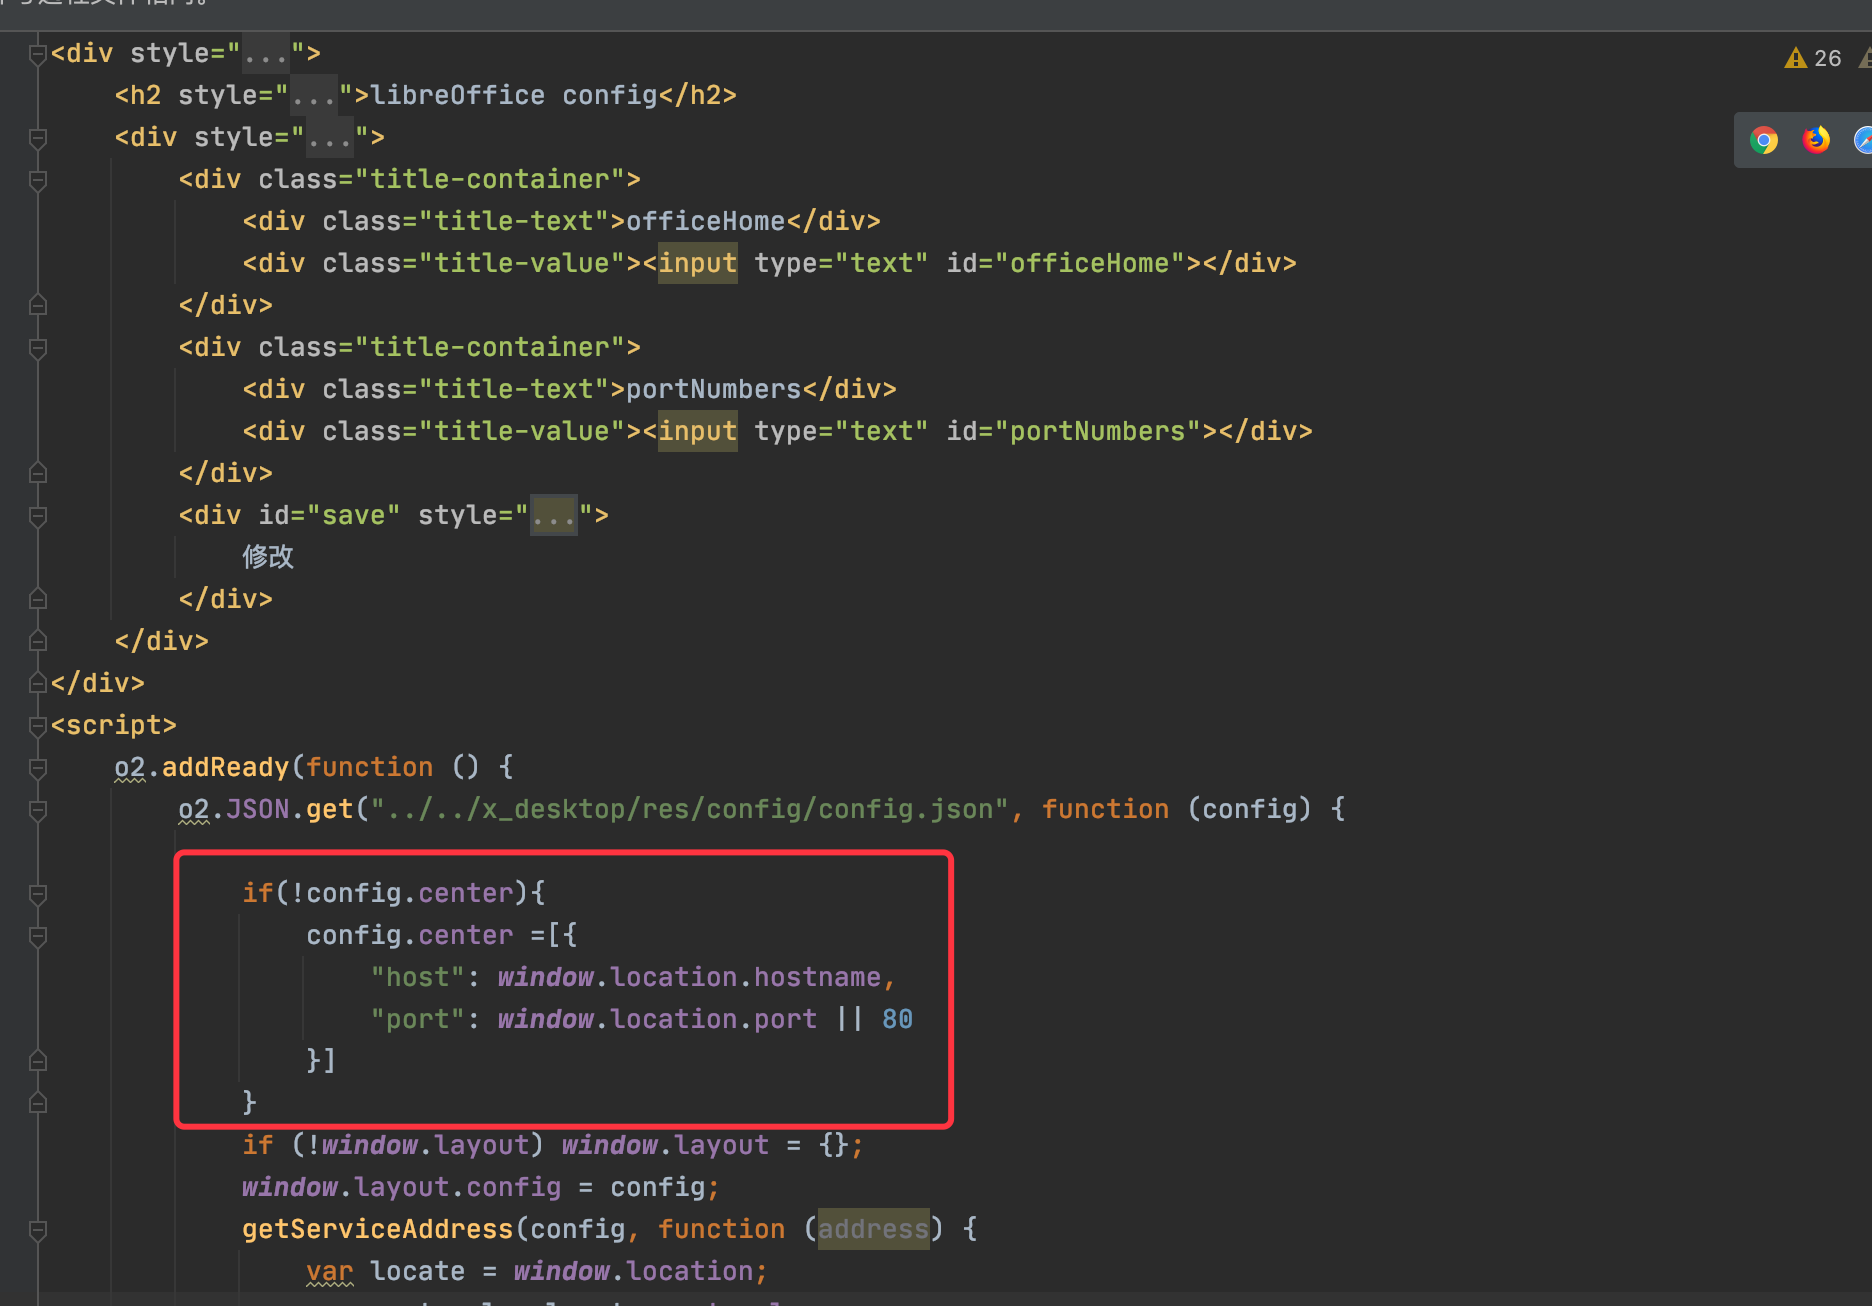Open the page in Chrome browser

tap(1764, 140)
